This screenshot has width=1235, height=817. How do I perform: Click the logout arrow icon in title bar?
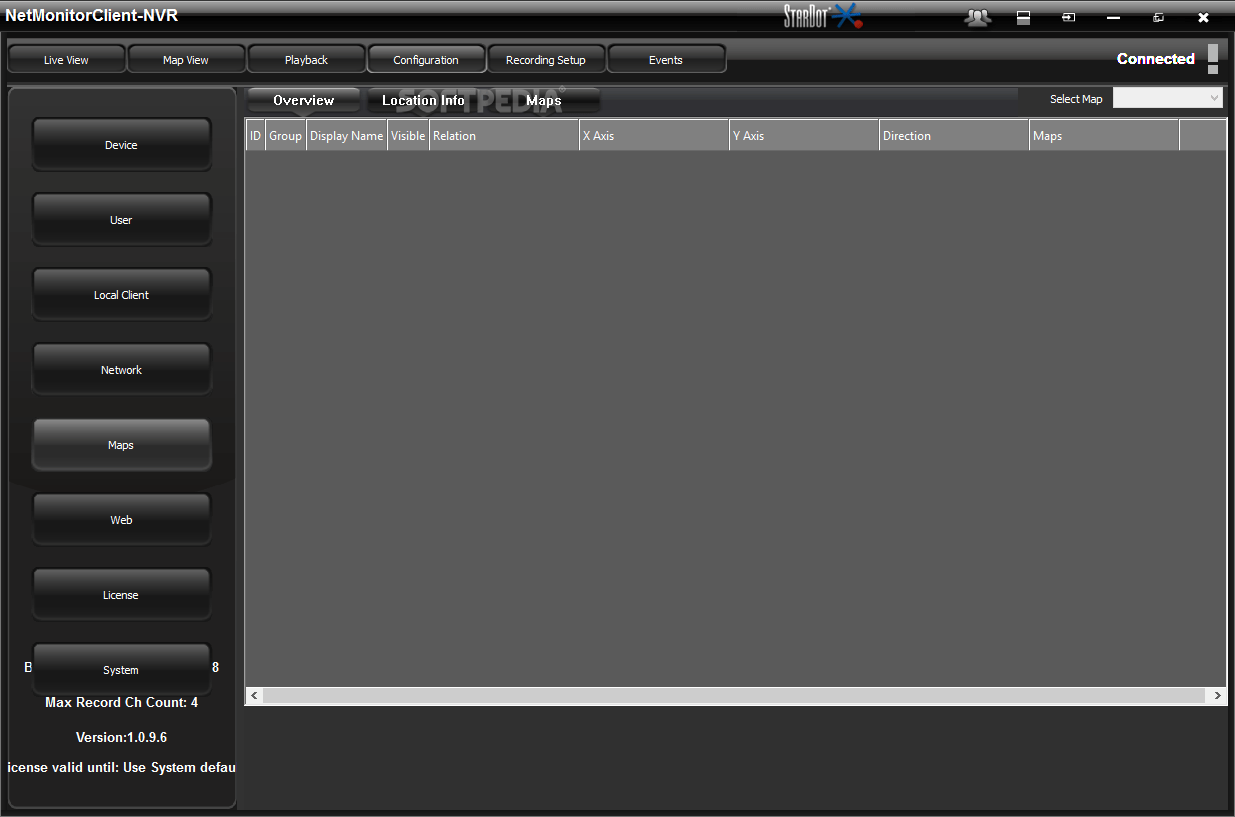pyautogui.click(x=1068, y=17)
